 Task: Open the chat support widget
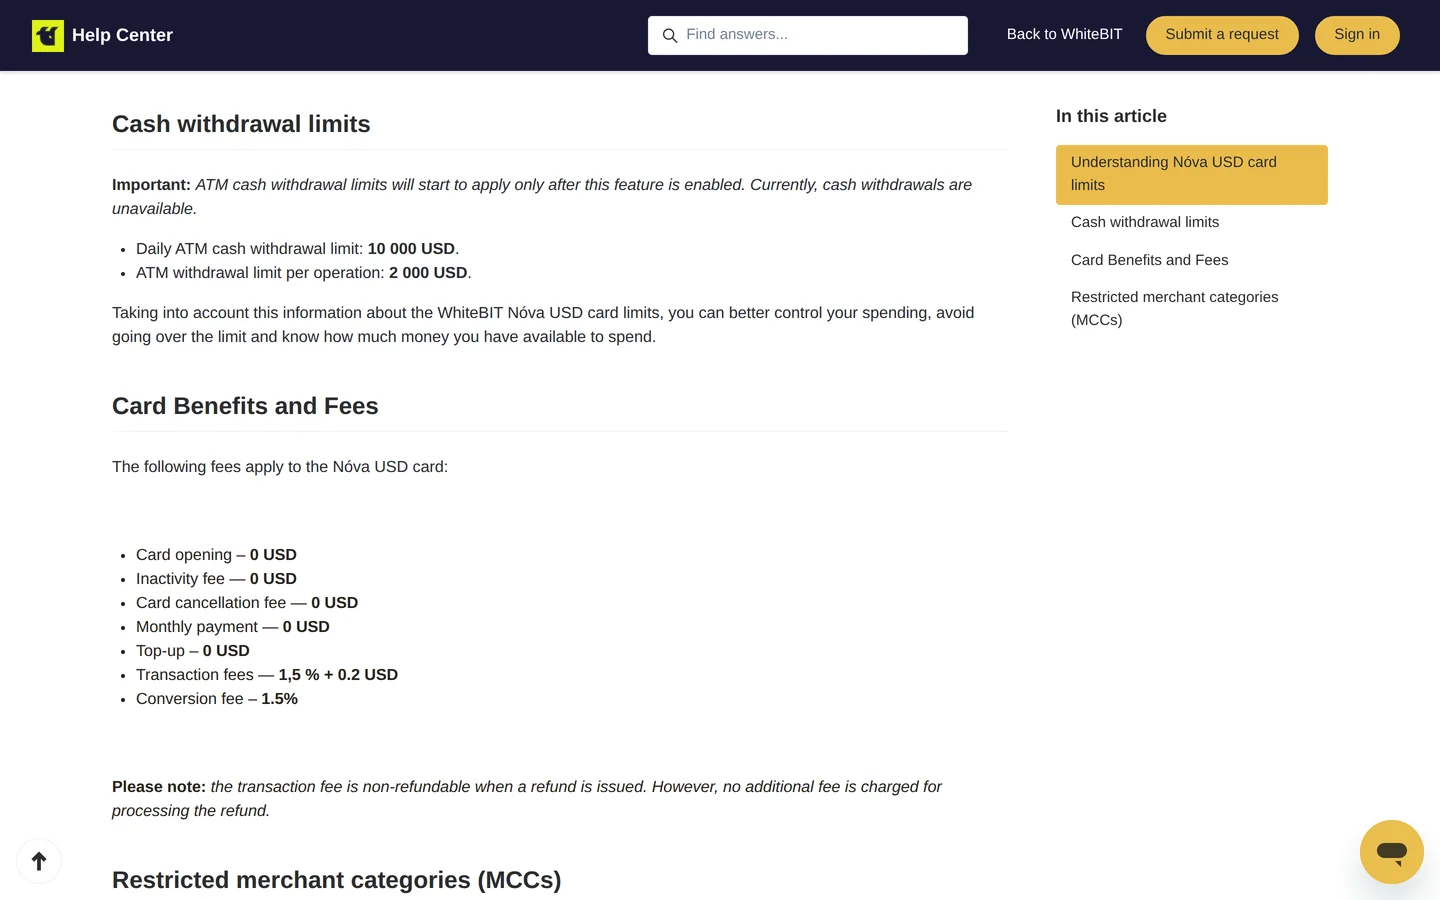click(1392, 852)
